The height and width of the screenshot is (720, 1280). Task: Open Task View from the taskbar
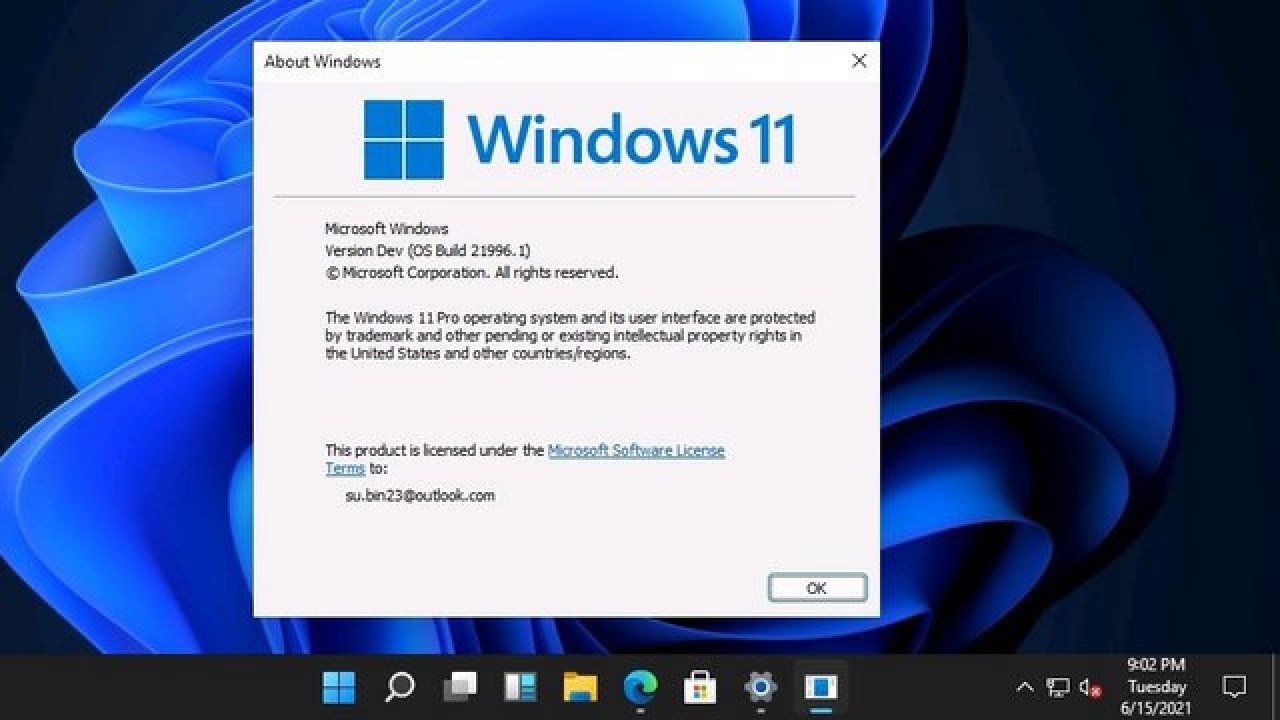458,687
